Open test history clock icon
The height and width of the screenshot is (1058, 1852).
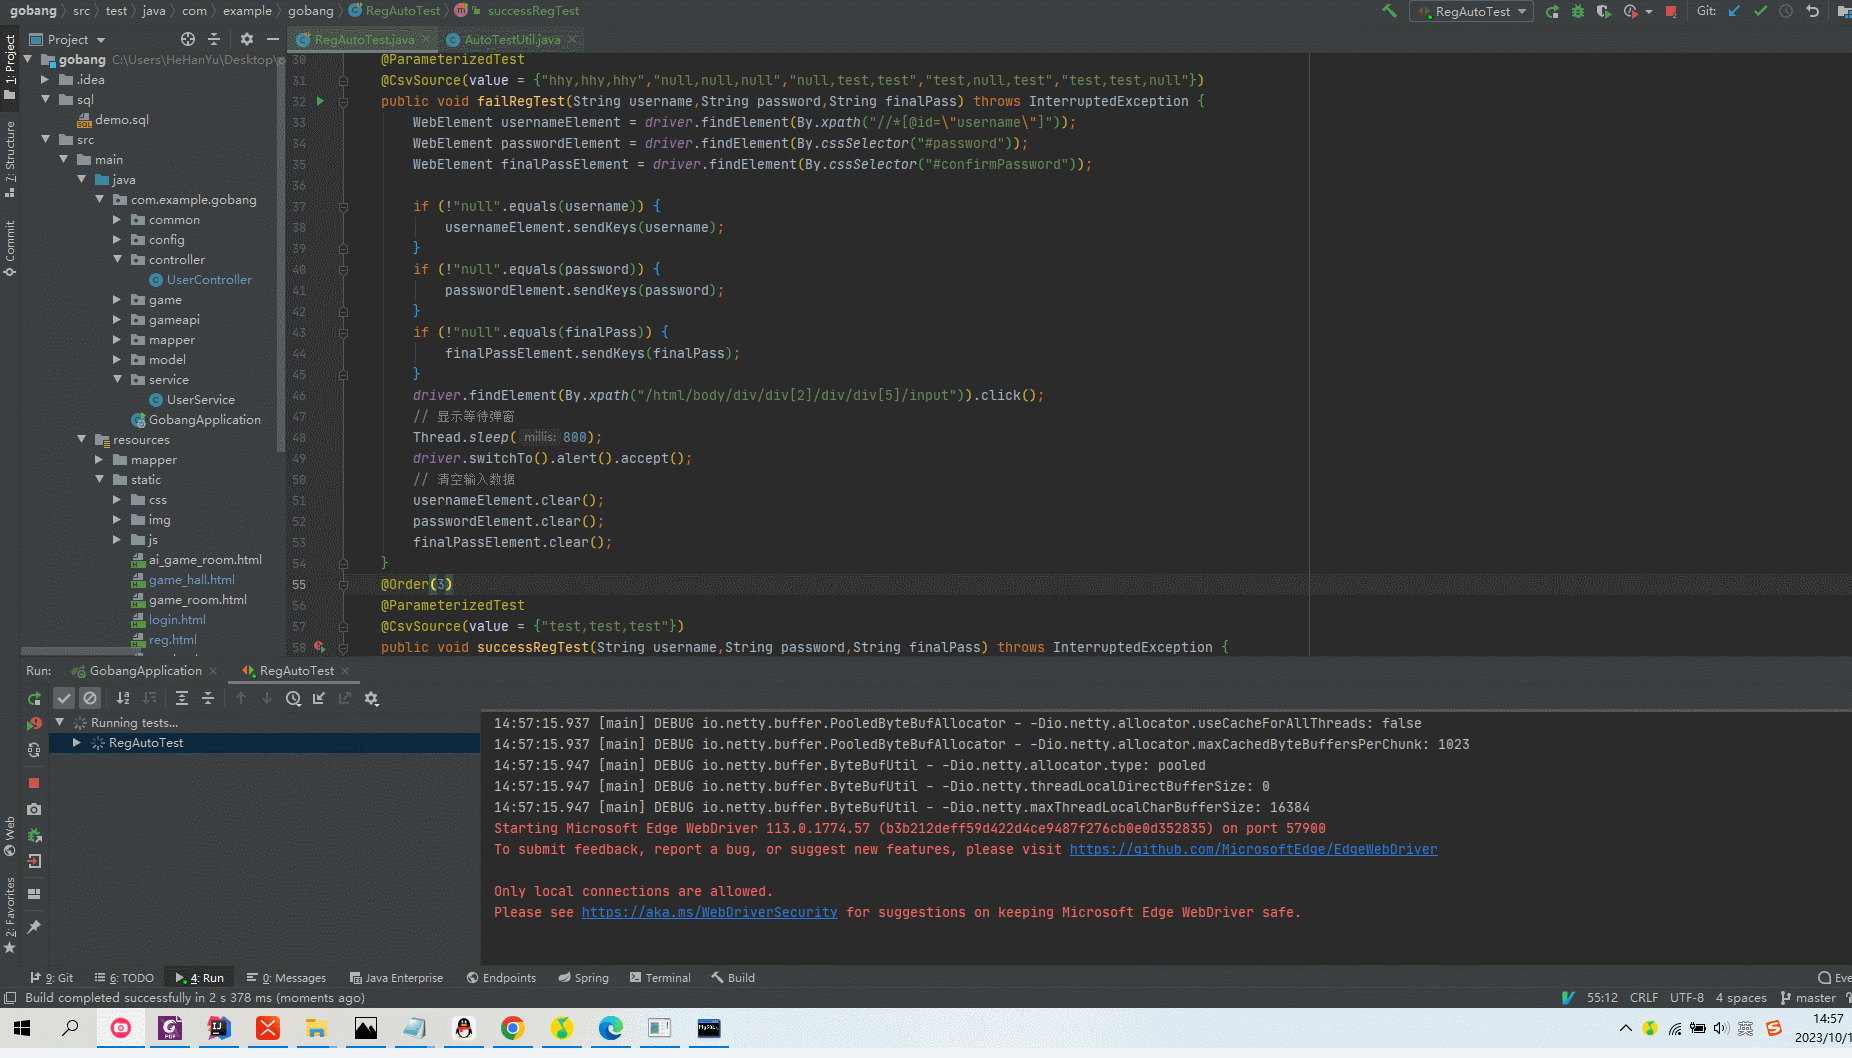(x=293, y=698)
